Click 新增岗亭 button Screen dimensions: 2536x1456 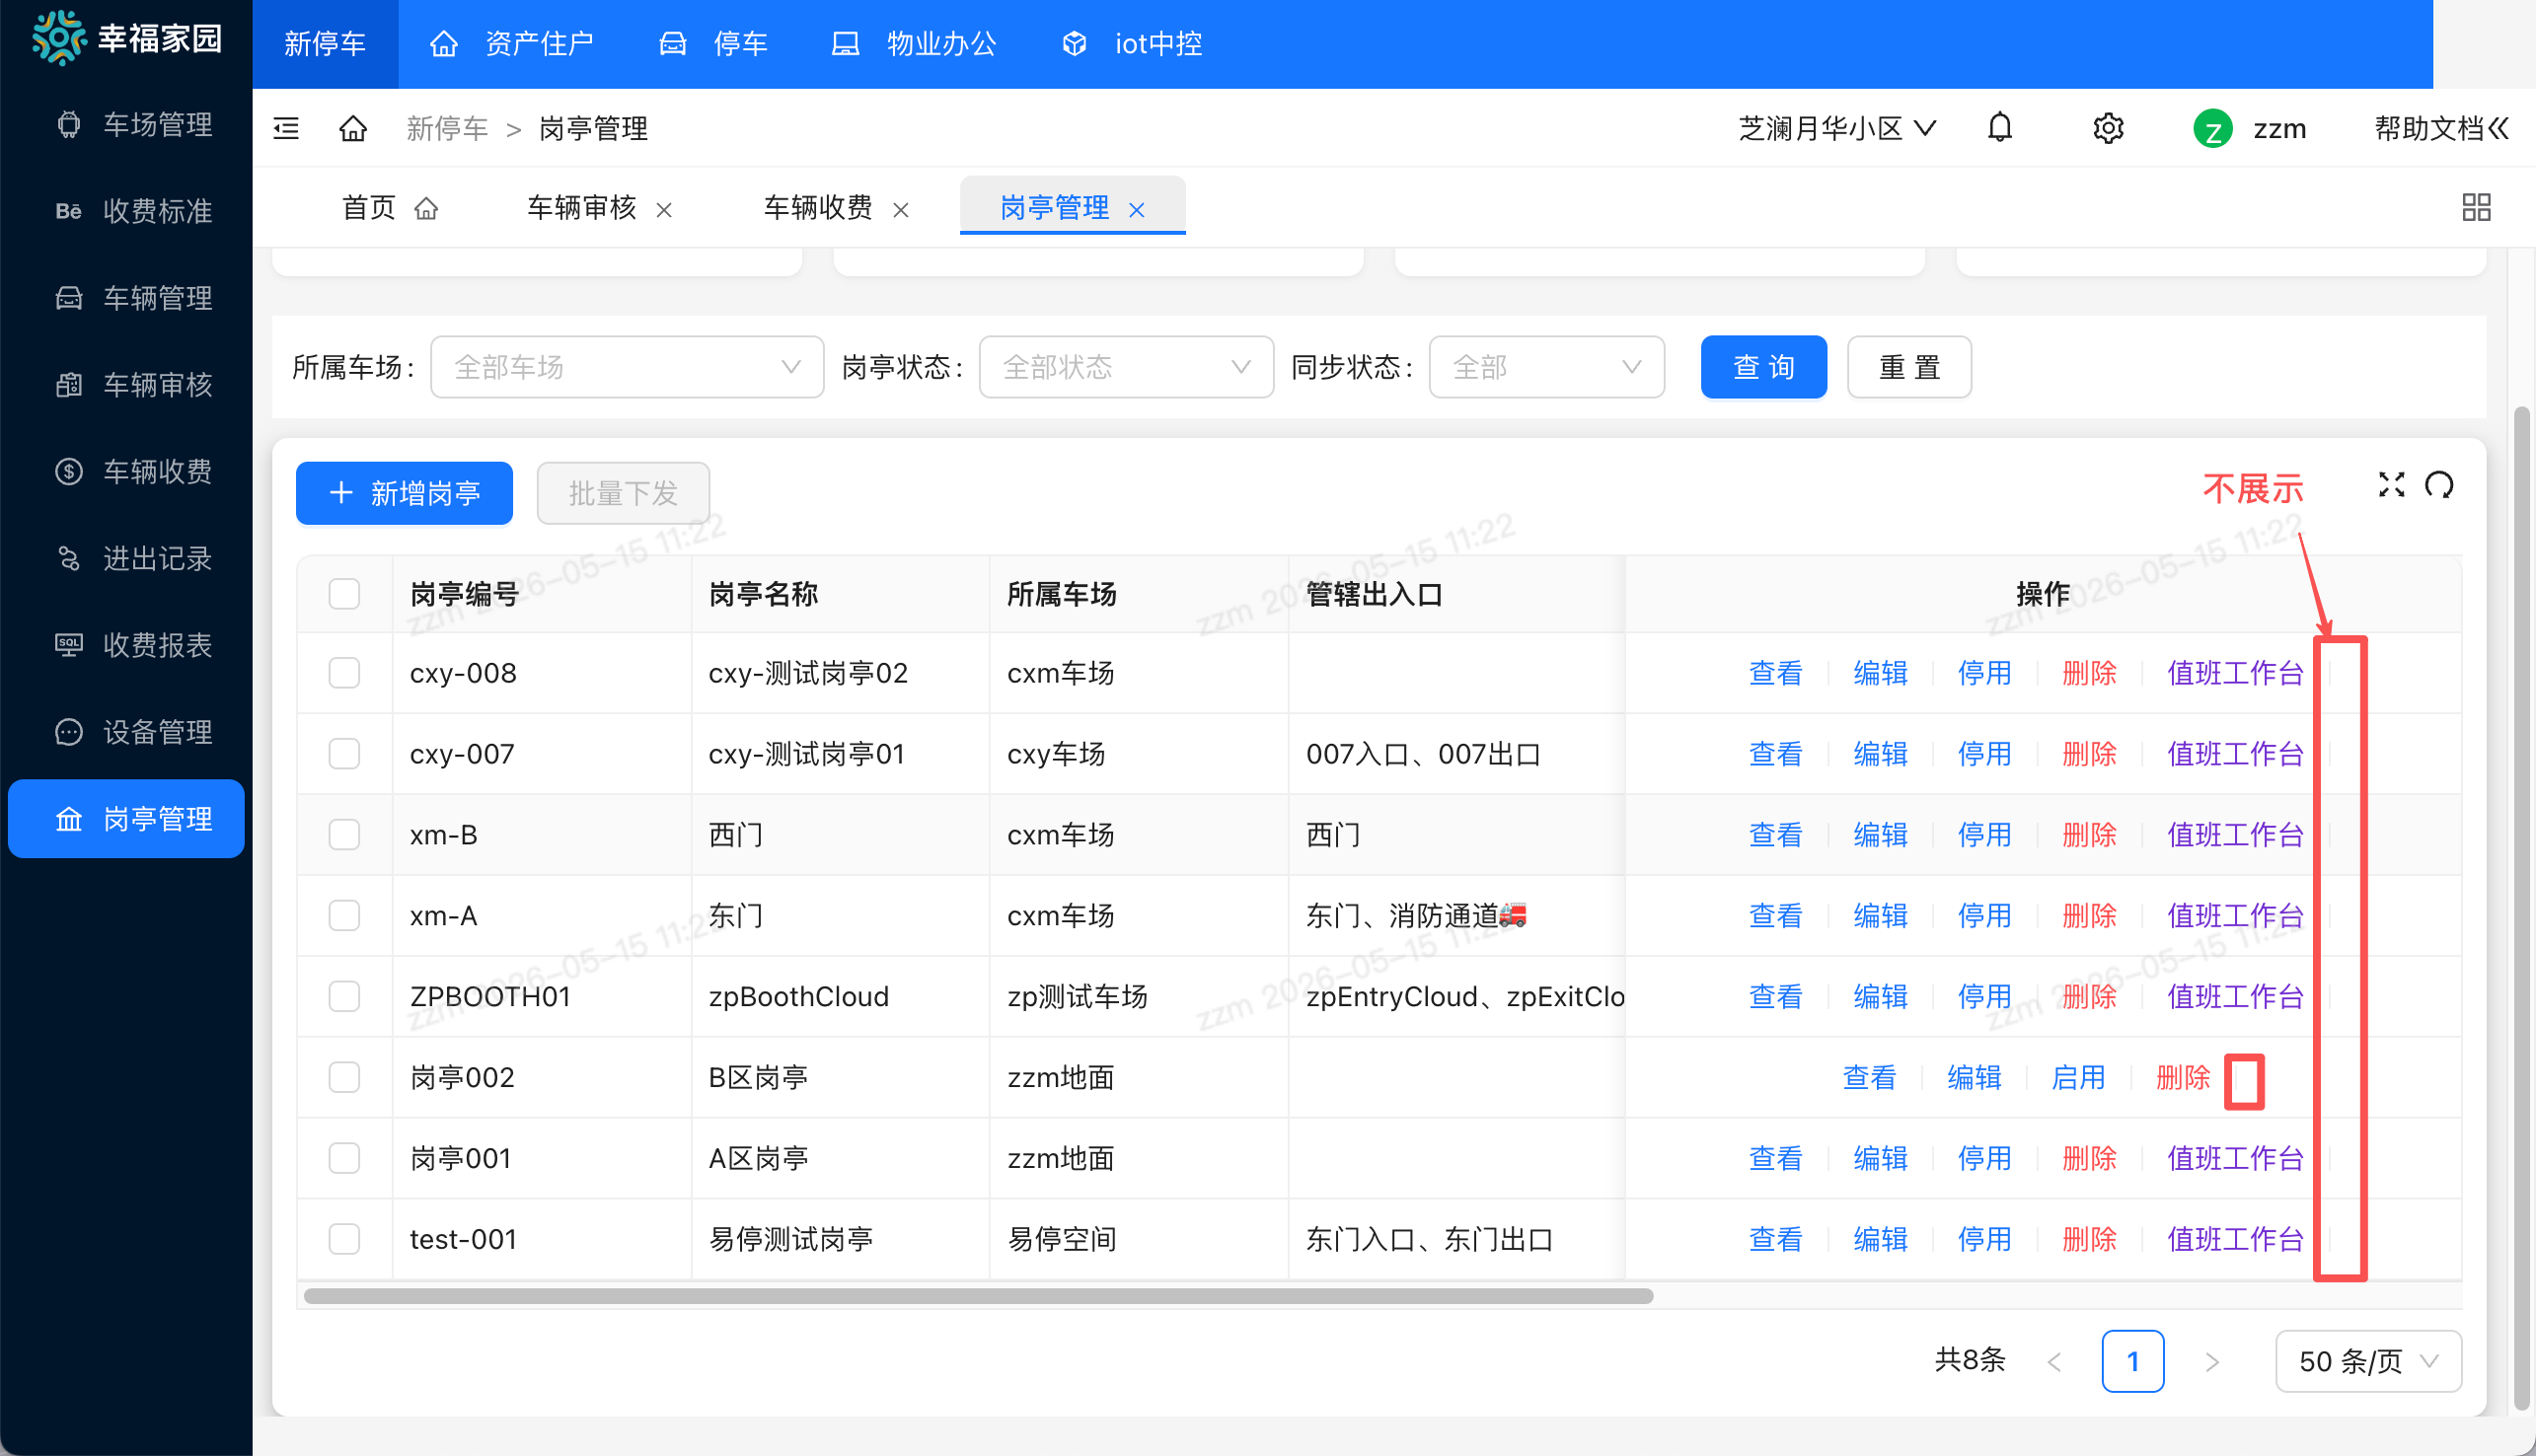(x=404, y=493)
